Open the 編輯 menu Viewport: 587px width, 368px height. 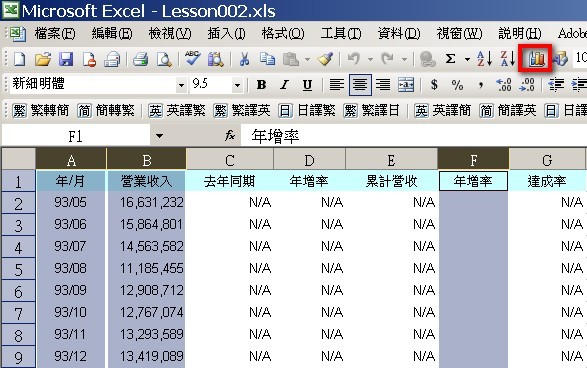click(112, 34)
